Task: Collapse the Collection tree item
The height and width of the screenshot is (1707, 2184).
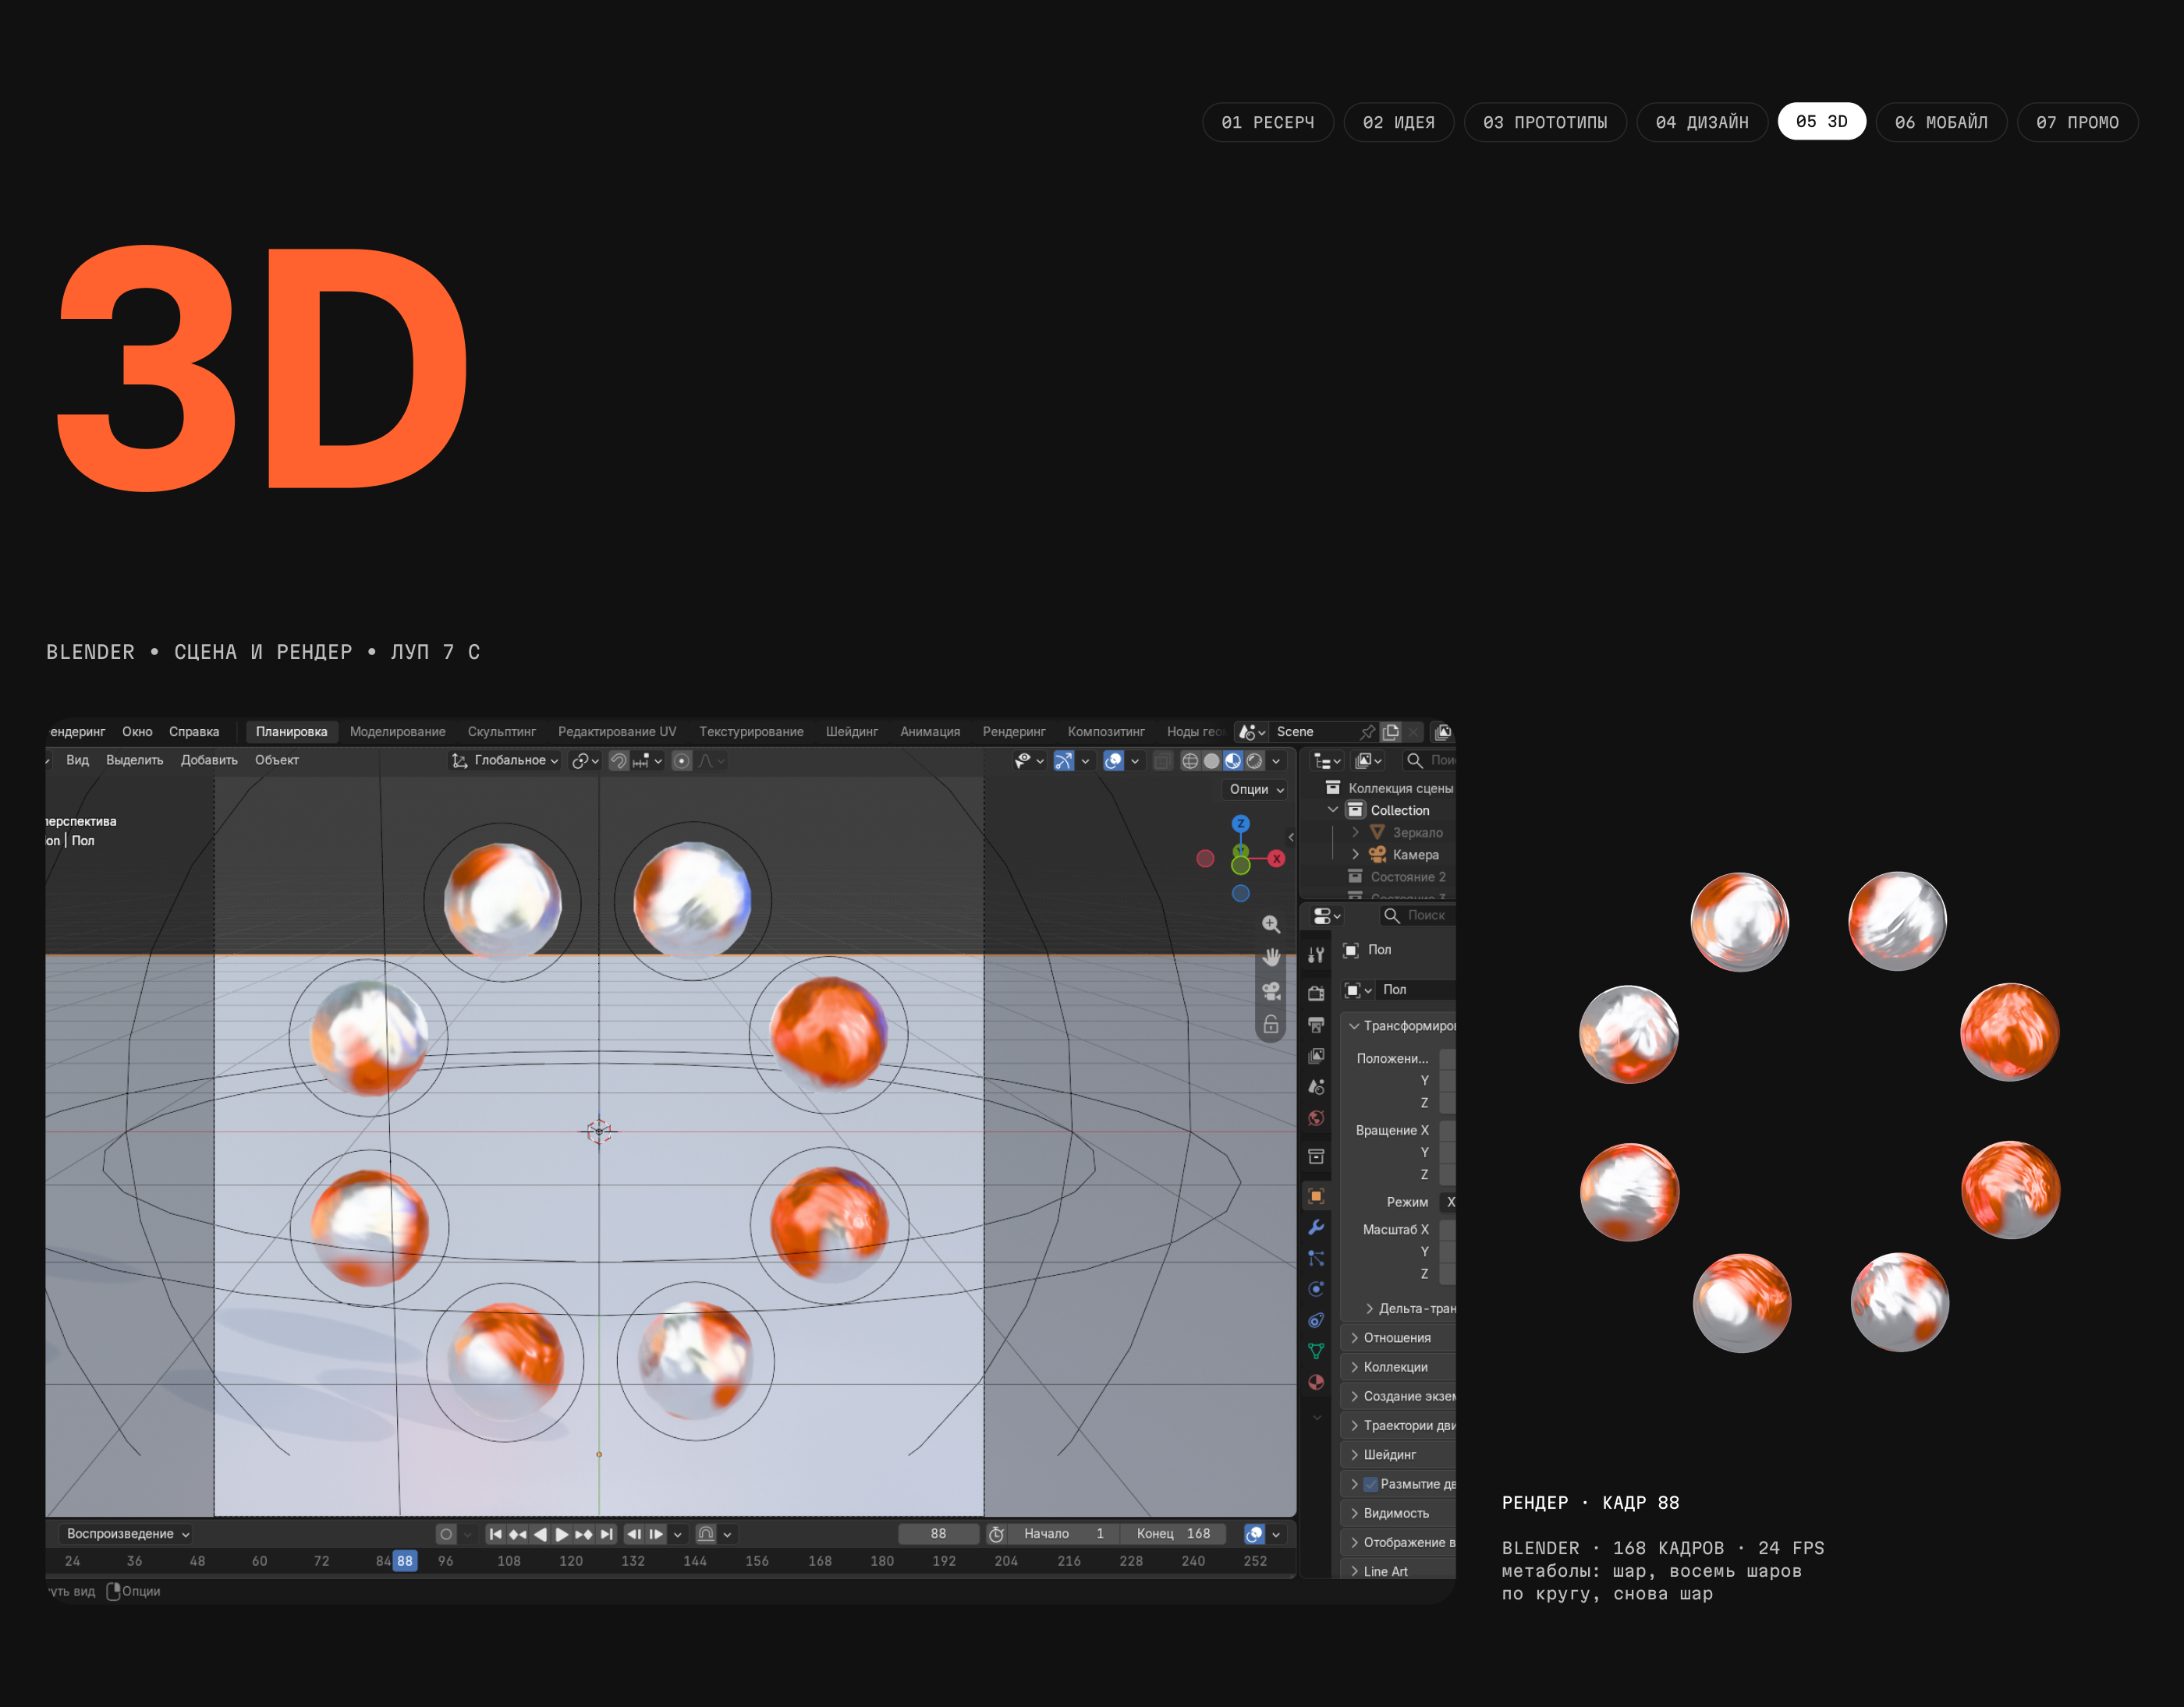Action: click(x=1333, y=810)
